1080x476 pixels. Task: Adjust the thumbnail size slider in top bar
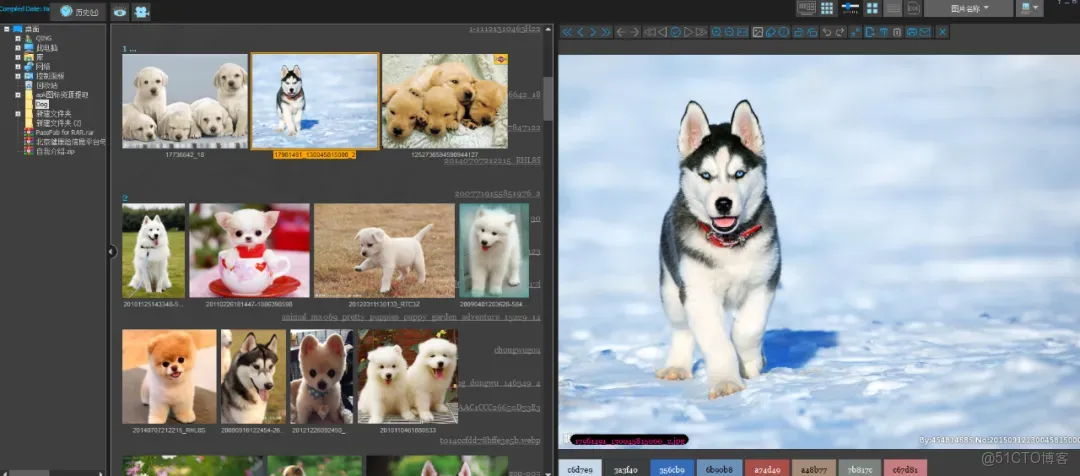point(851,7)
